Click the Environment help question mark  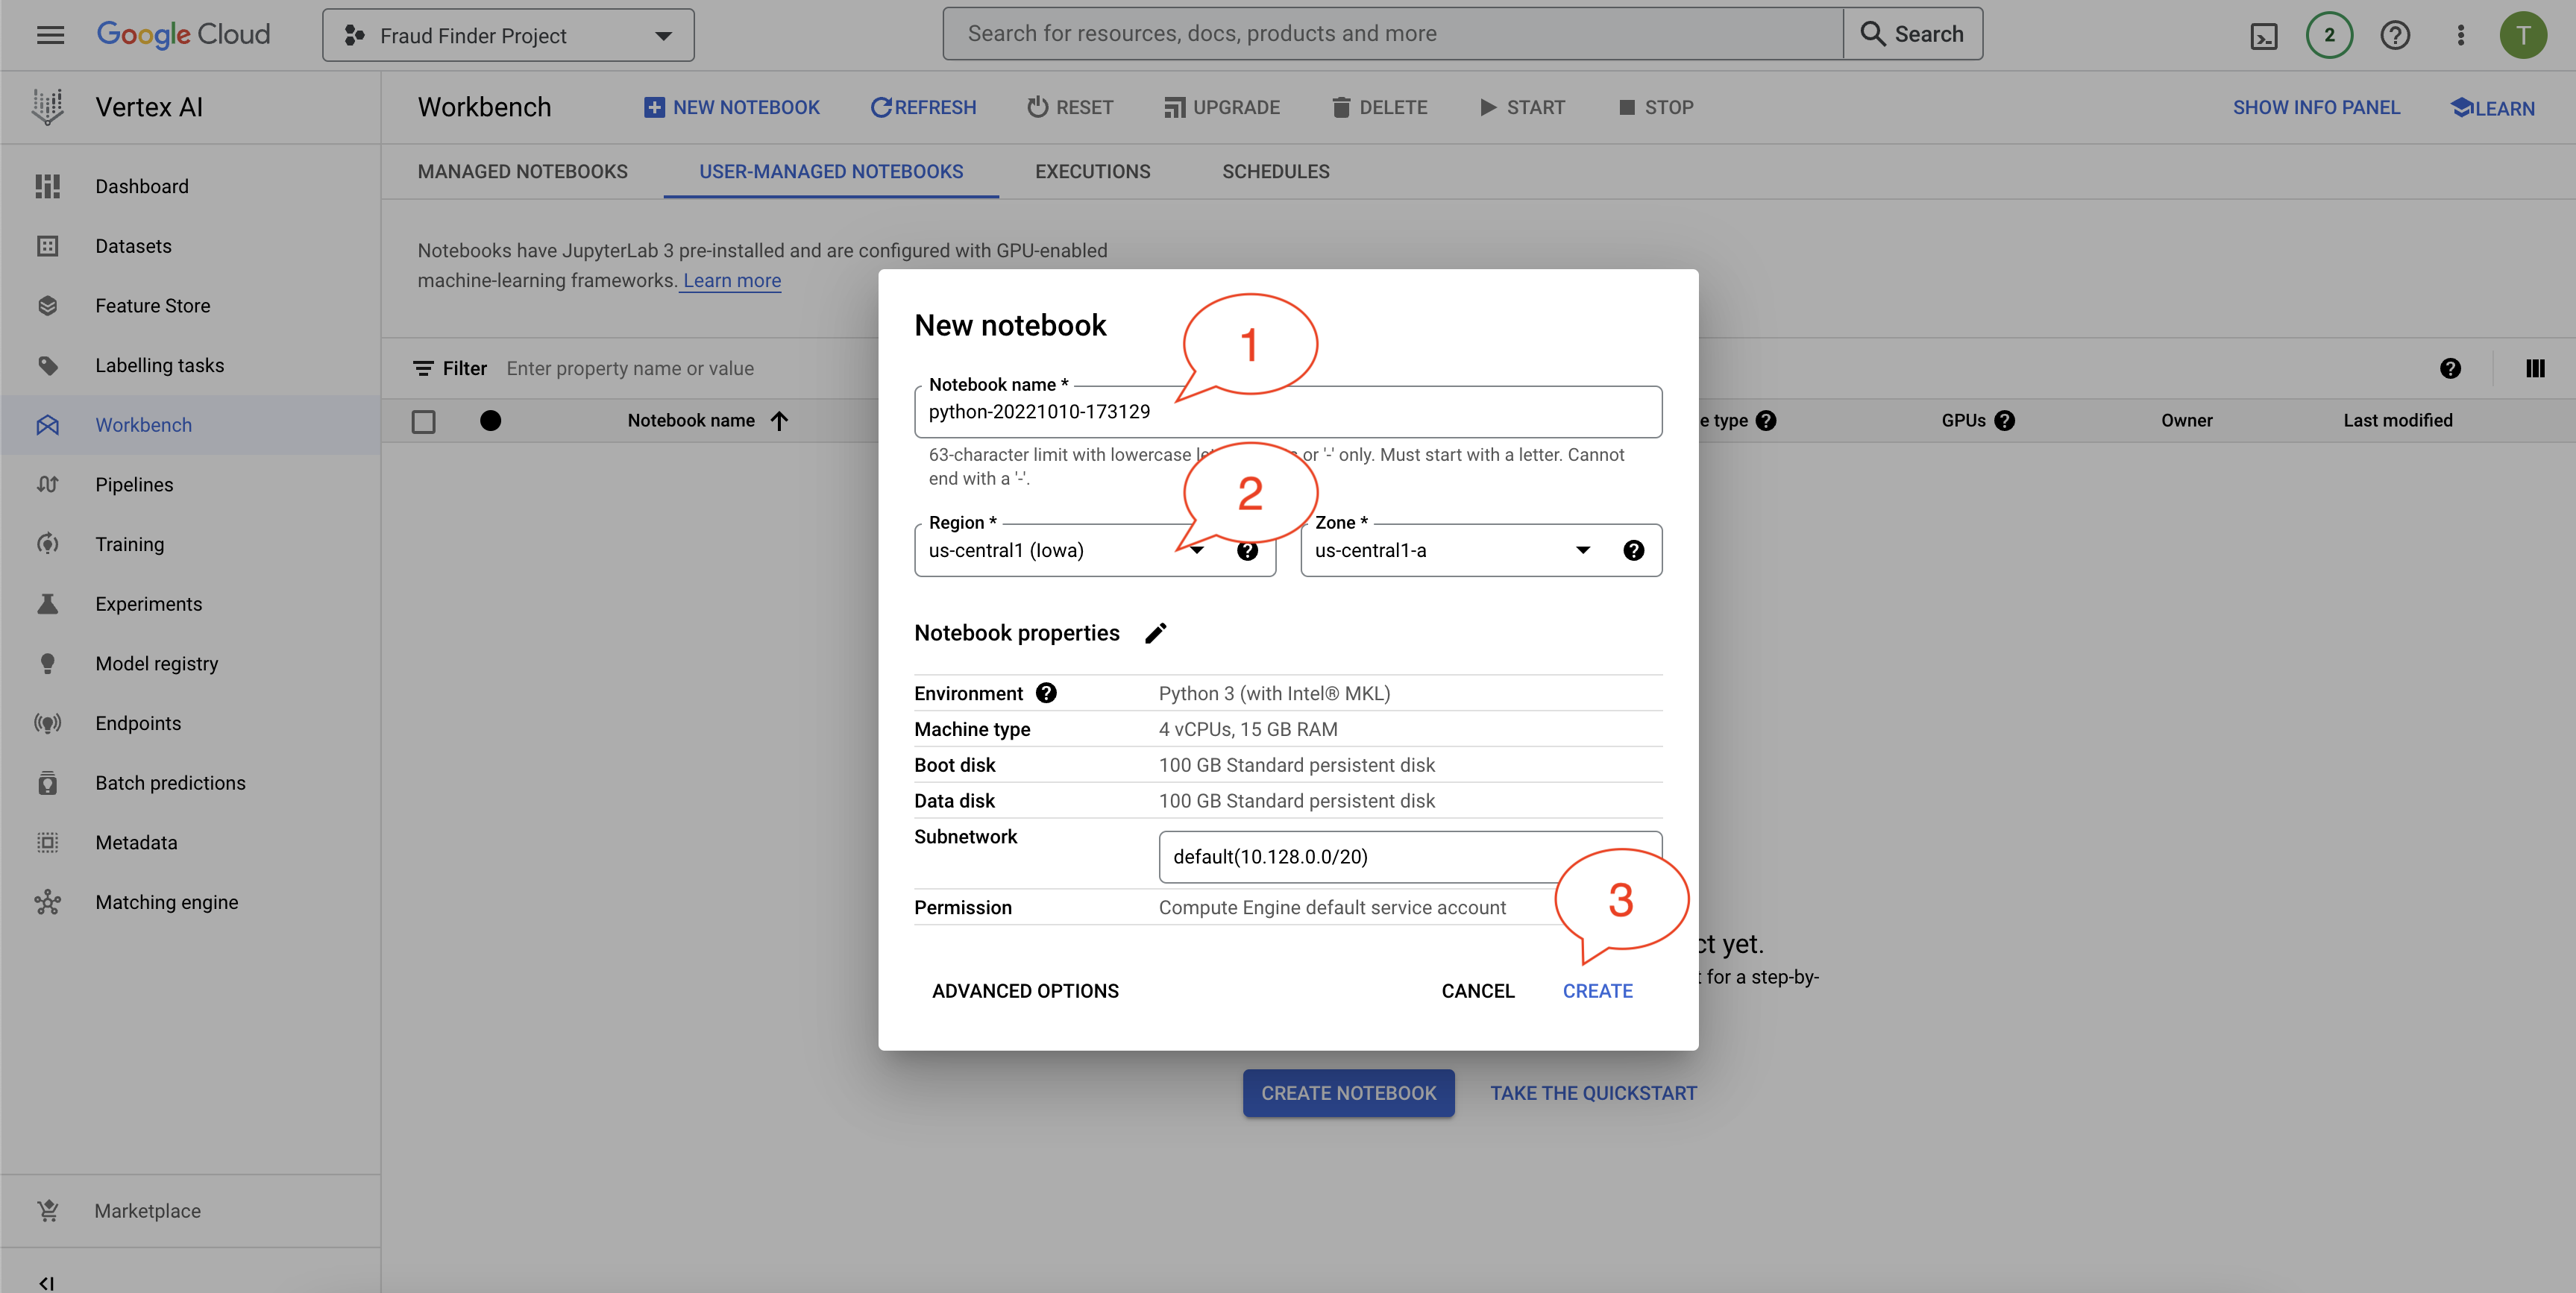(1046, 693)
